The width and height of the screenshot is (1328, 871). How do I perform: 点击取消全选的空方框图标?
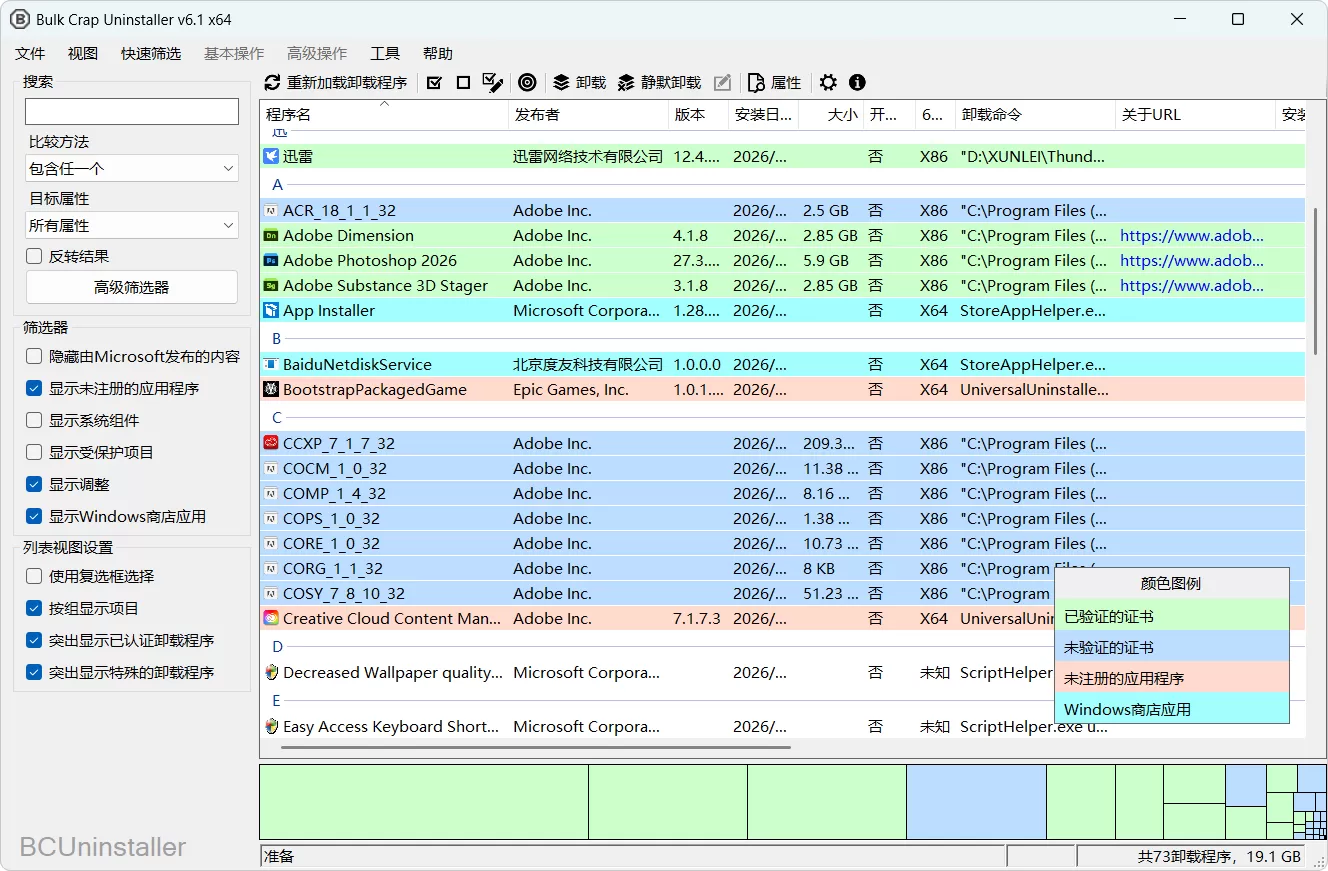click(462, 83)
